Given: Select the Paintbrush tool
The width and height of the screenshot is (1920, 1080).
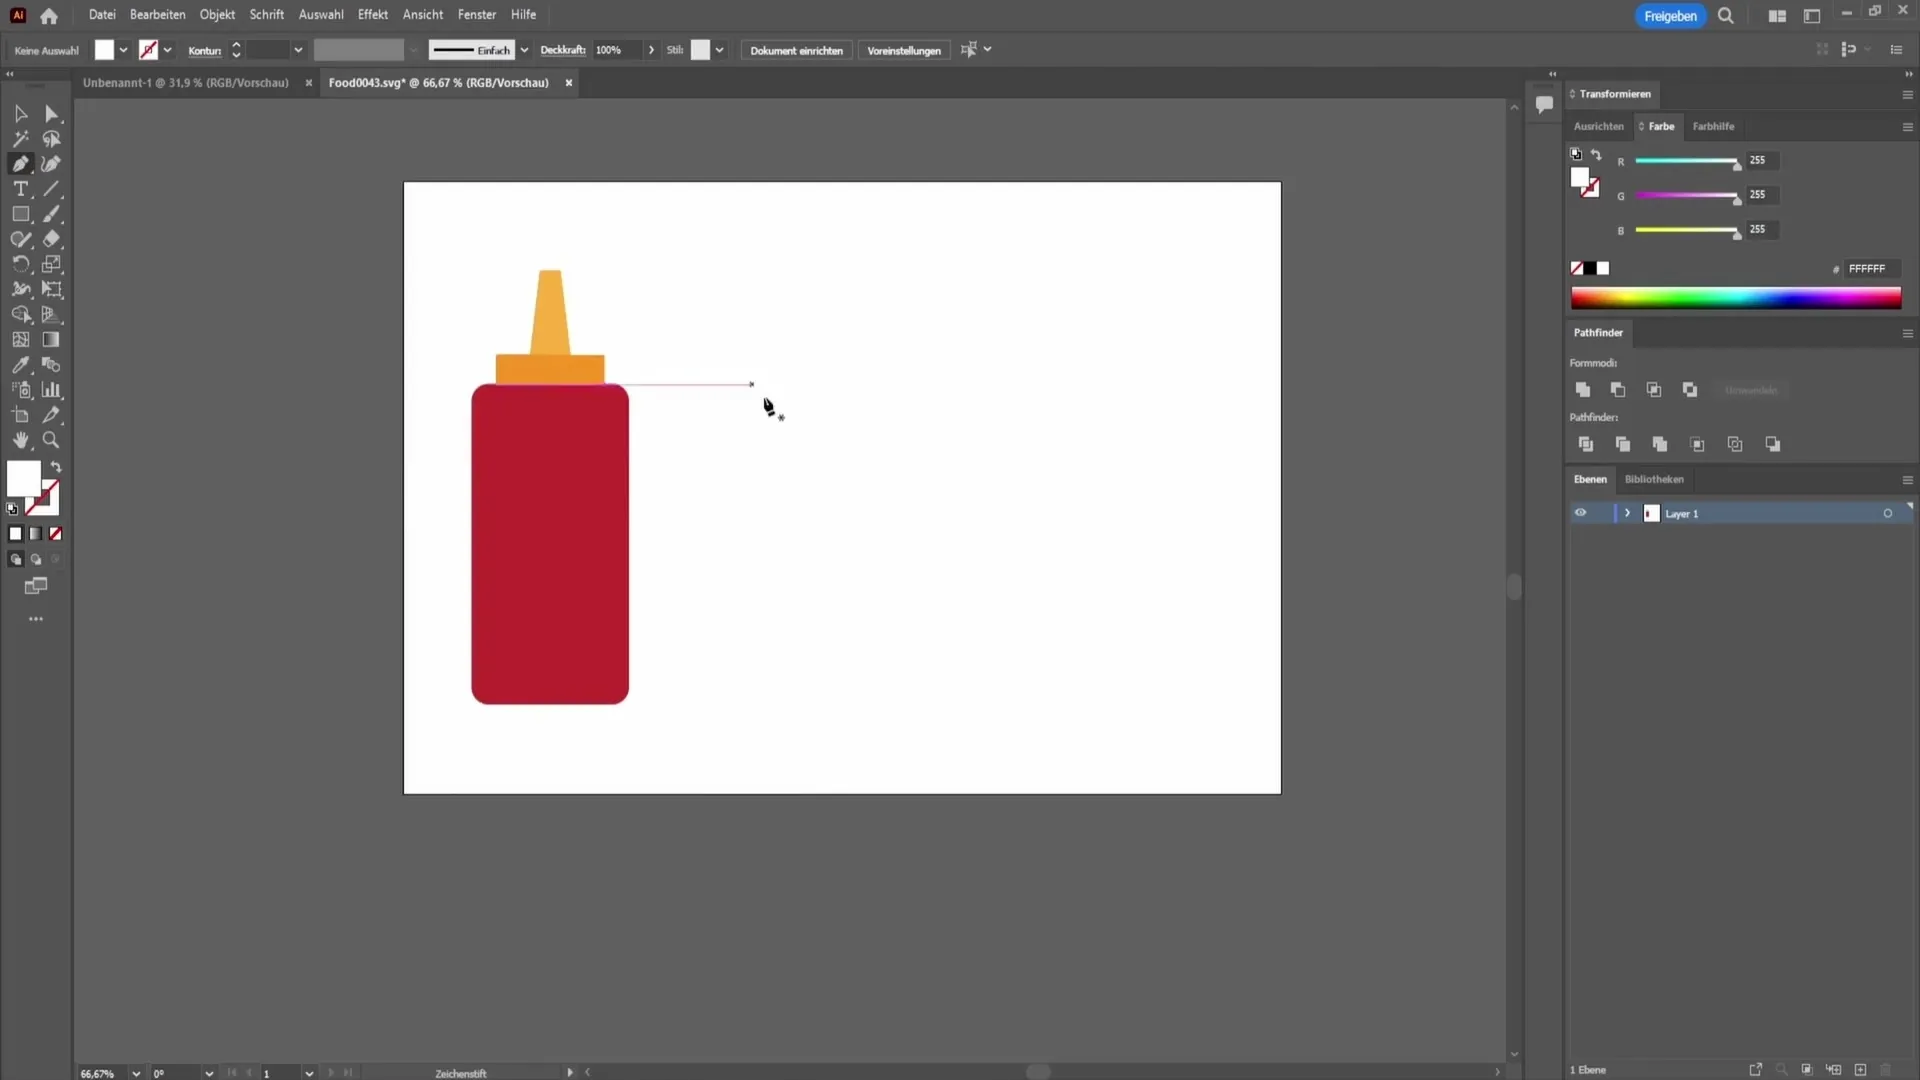Looking at the screenshot, I should click(51, 214).
